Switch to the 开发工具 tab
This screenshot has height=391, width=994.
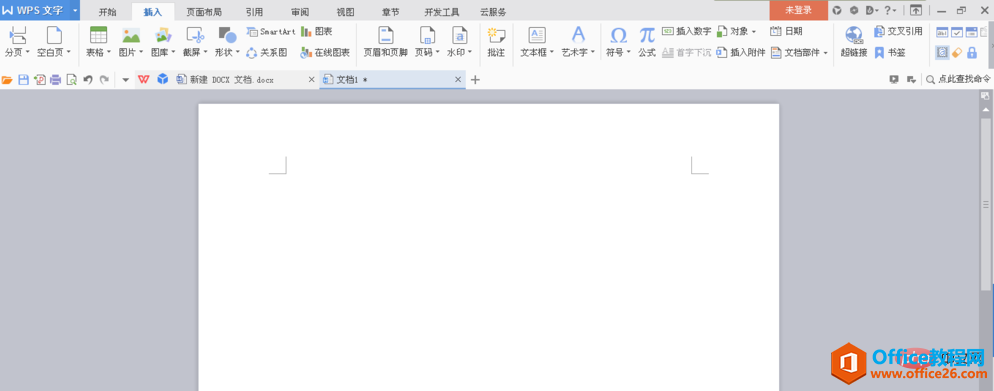442,12
